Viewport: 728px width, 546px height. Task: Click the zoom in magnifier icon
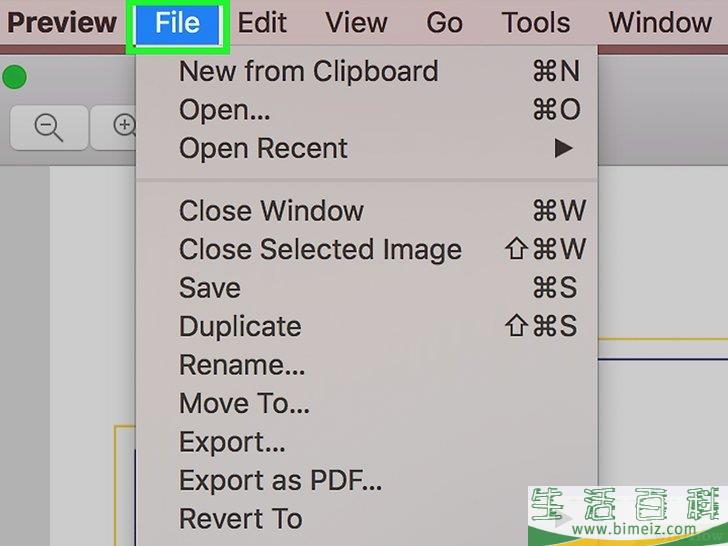click(x=124, y=126)
